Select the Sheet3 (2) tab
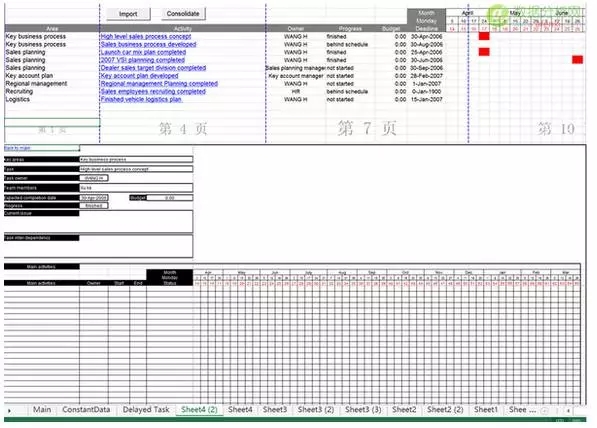Viewport: 597px width, 428px height. [x=316, y=410]
